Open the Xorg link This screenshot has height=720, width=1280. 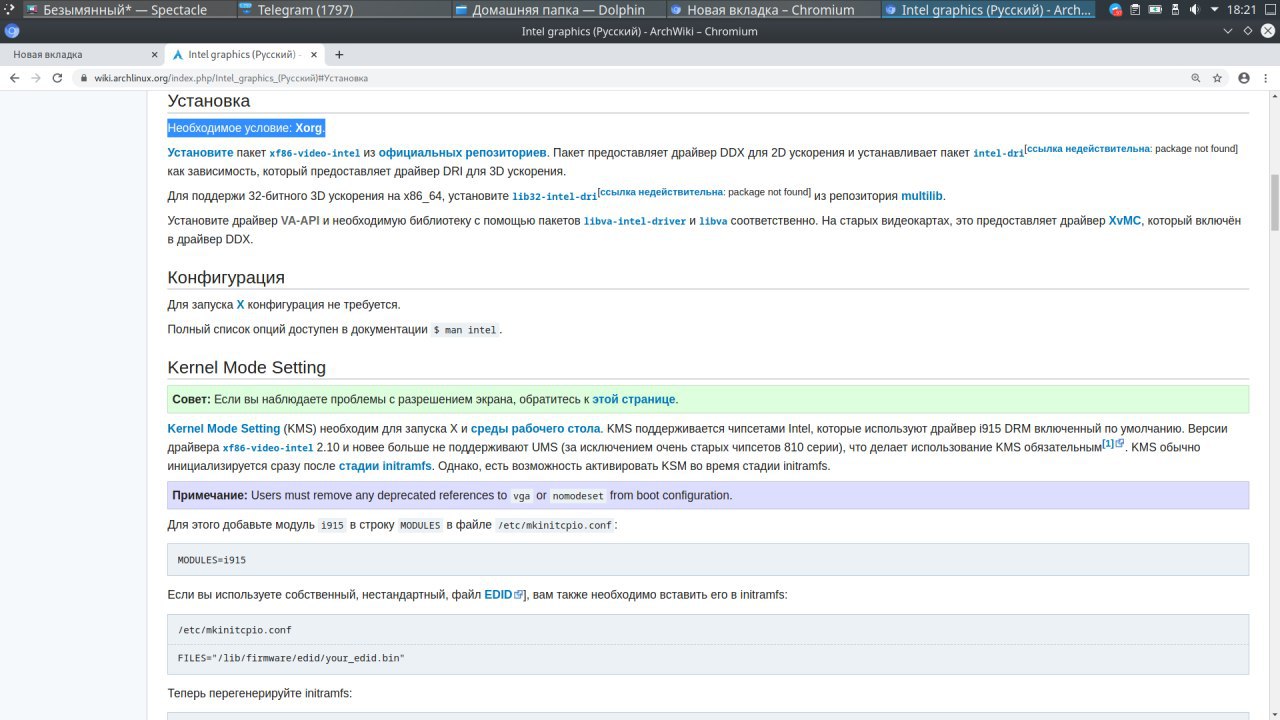309,128
